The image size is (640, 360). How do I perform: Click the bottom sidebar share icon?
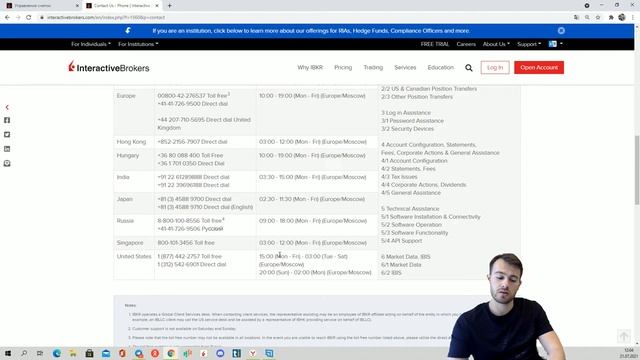pos(7,163)
